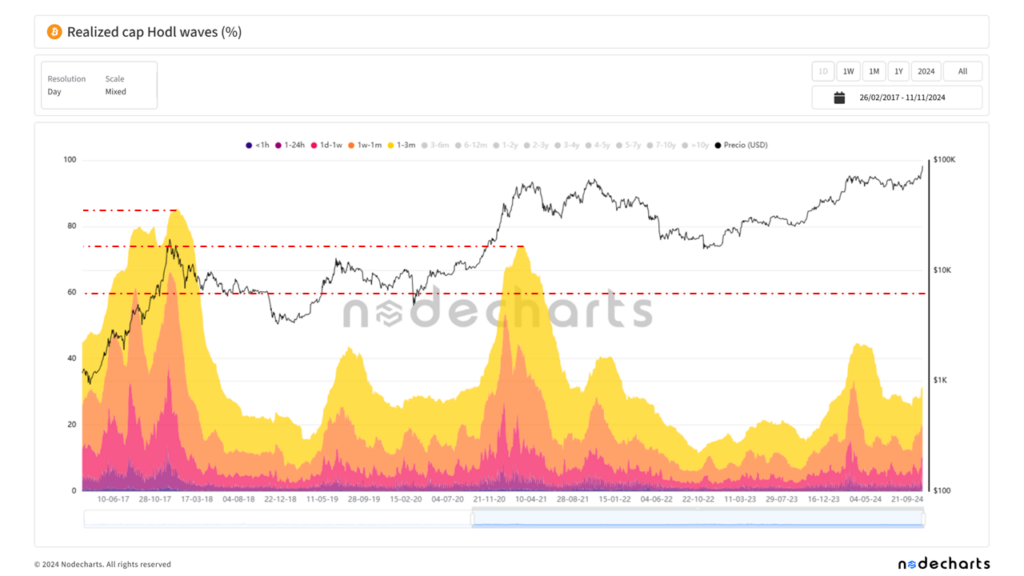This screenshot has height=576, width=1024.
Task: Enable the 3-6m legend series
Action: [x=427, y=144]
